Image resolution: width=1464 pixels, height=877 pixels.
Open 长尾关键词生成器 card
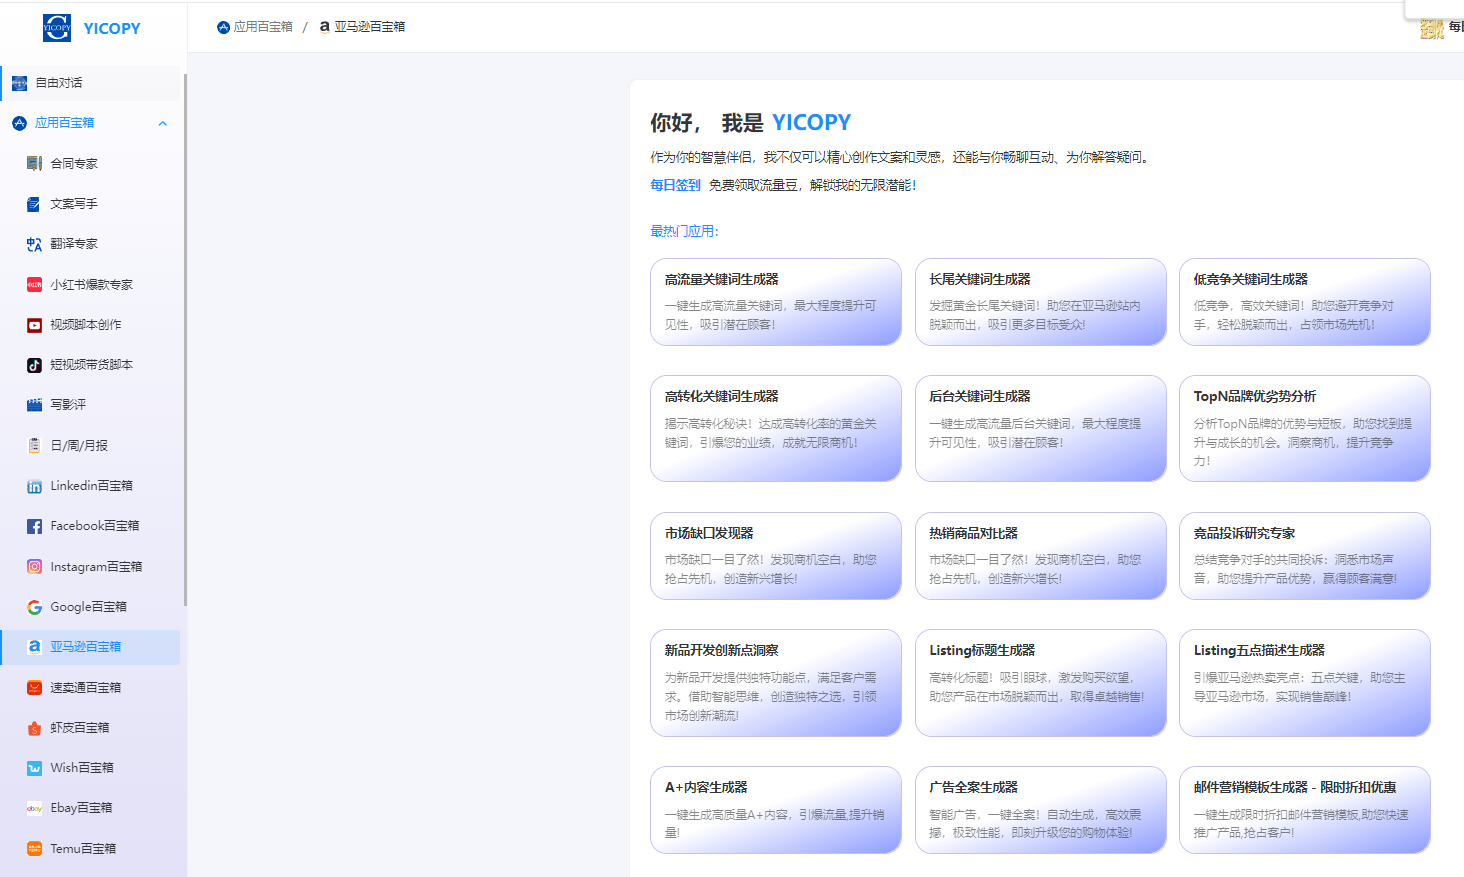[x=1040, y=302]
